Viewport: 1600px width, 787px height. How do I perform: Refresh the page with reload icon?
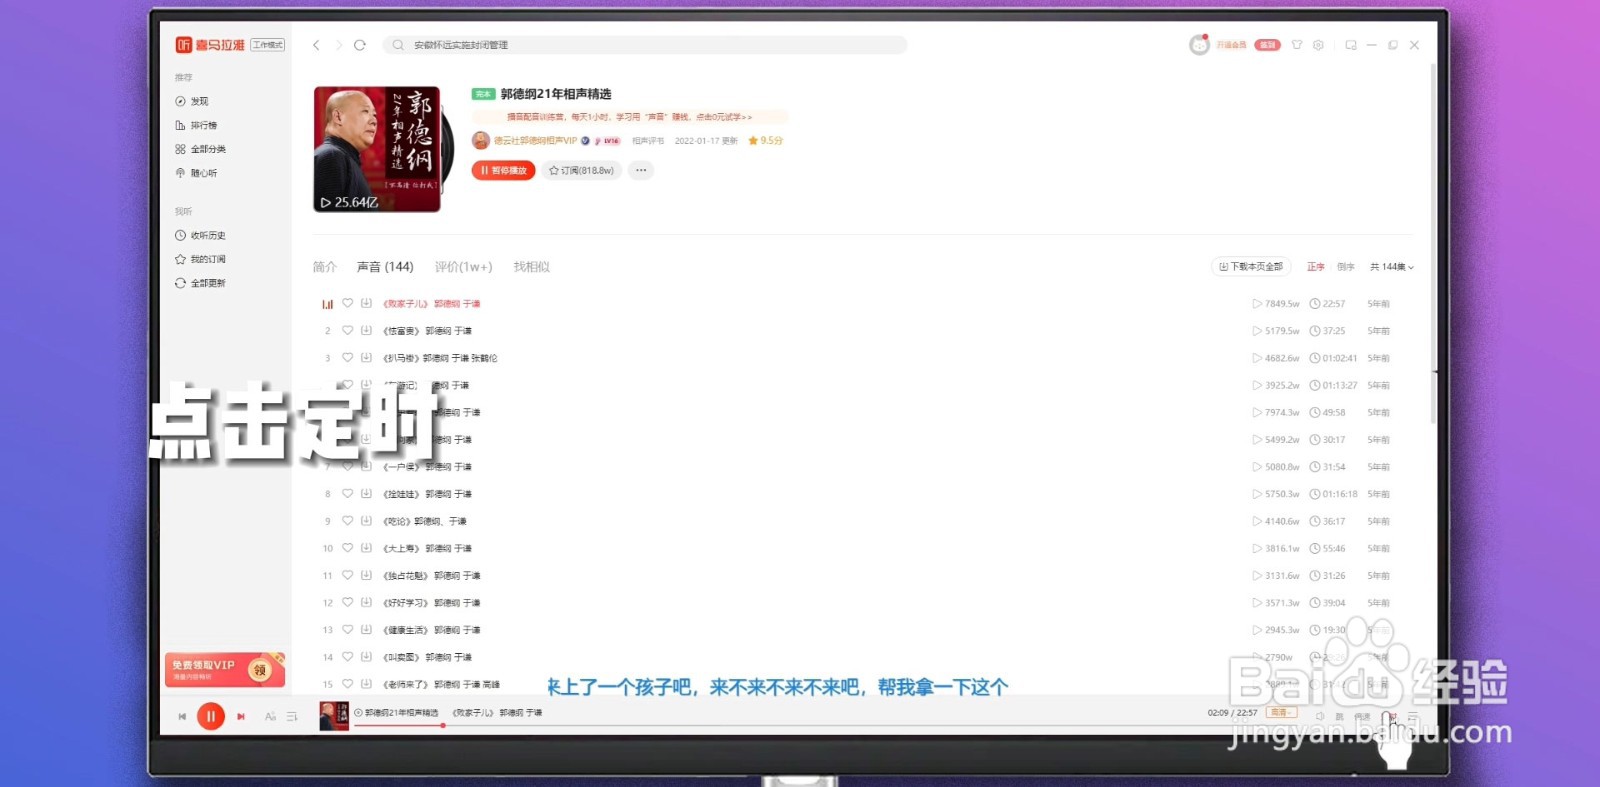[x=360, y=45]
